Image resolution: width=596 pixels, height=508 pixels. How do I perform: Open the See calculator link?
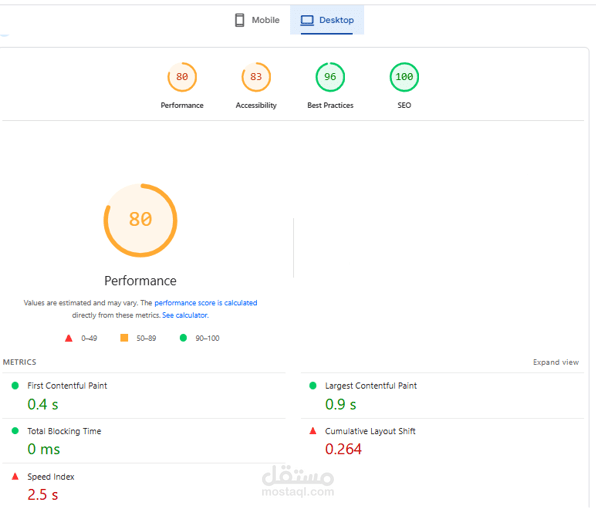pyautogui.click(x=185, y=315)
